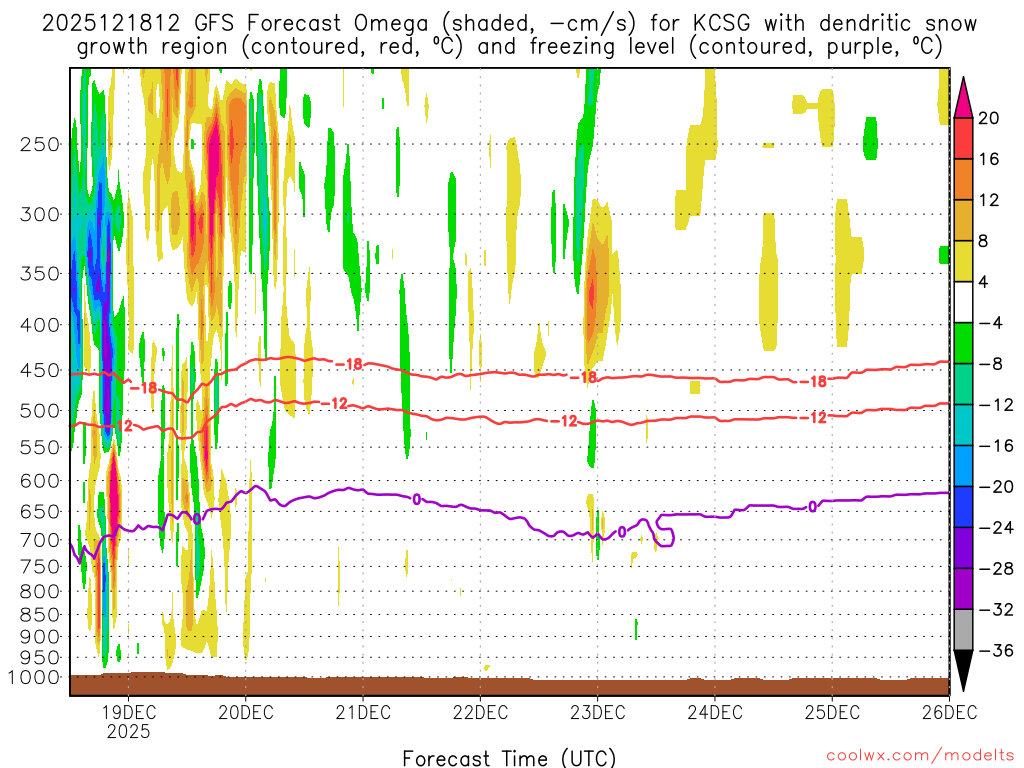This screenshot has width=1024, height=768.
Task: Click the colorbar value -24
Action: click(x=997, y=528)
